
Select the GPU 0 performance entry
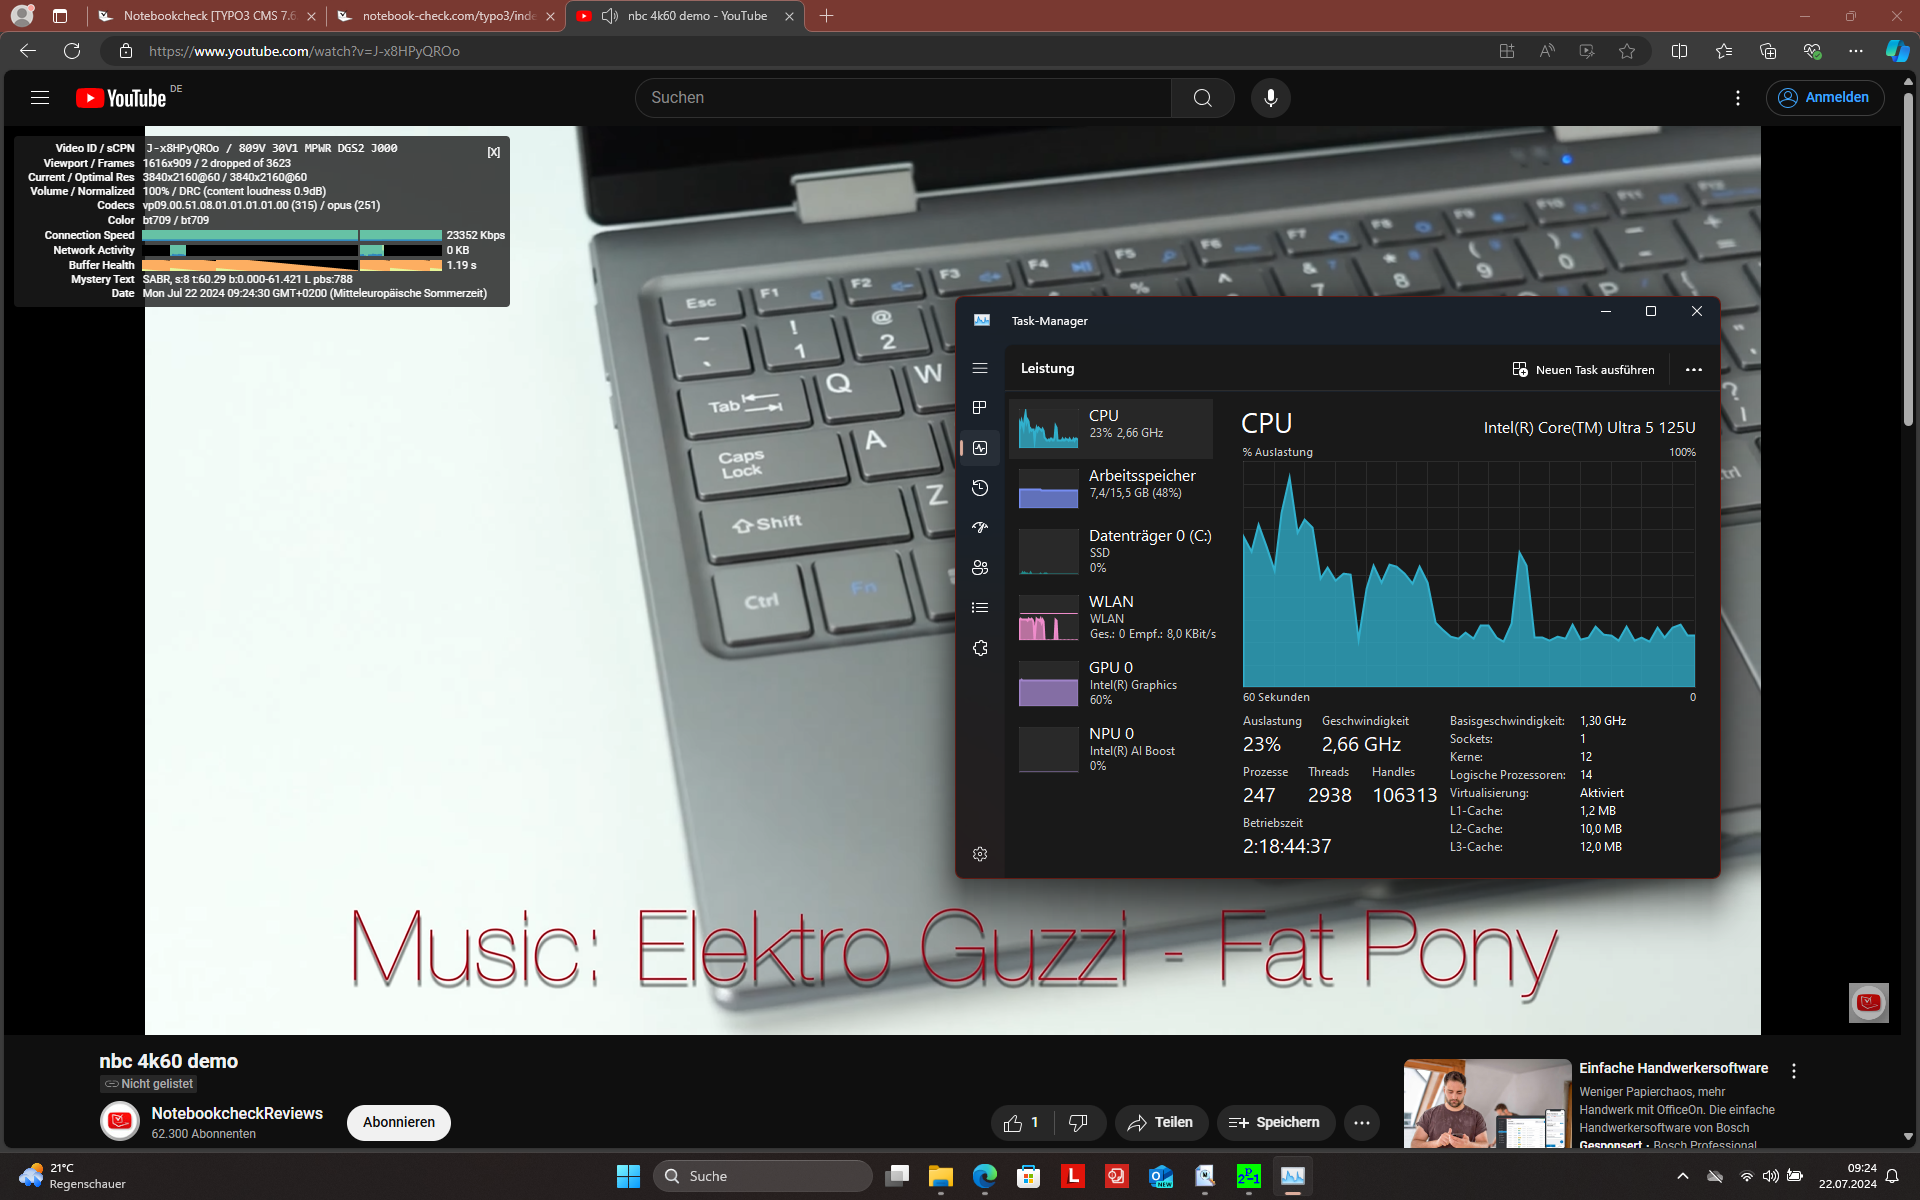point(1110,683)
